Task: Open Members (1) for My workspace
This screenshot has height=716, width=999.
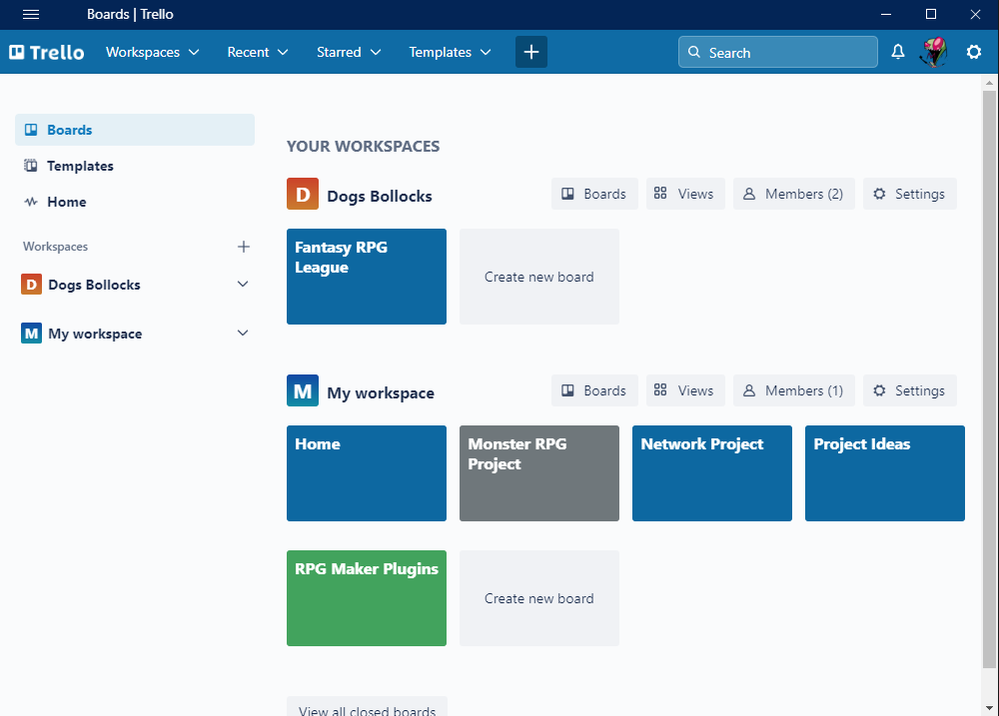Action: click(x=794, y=390)
